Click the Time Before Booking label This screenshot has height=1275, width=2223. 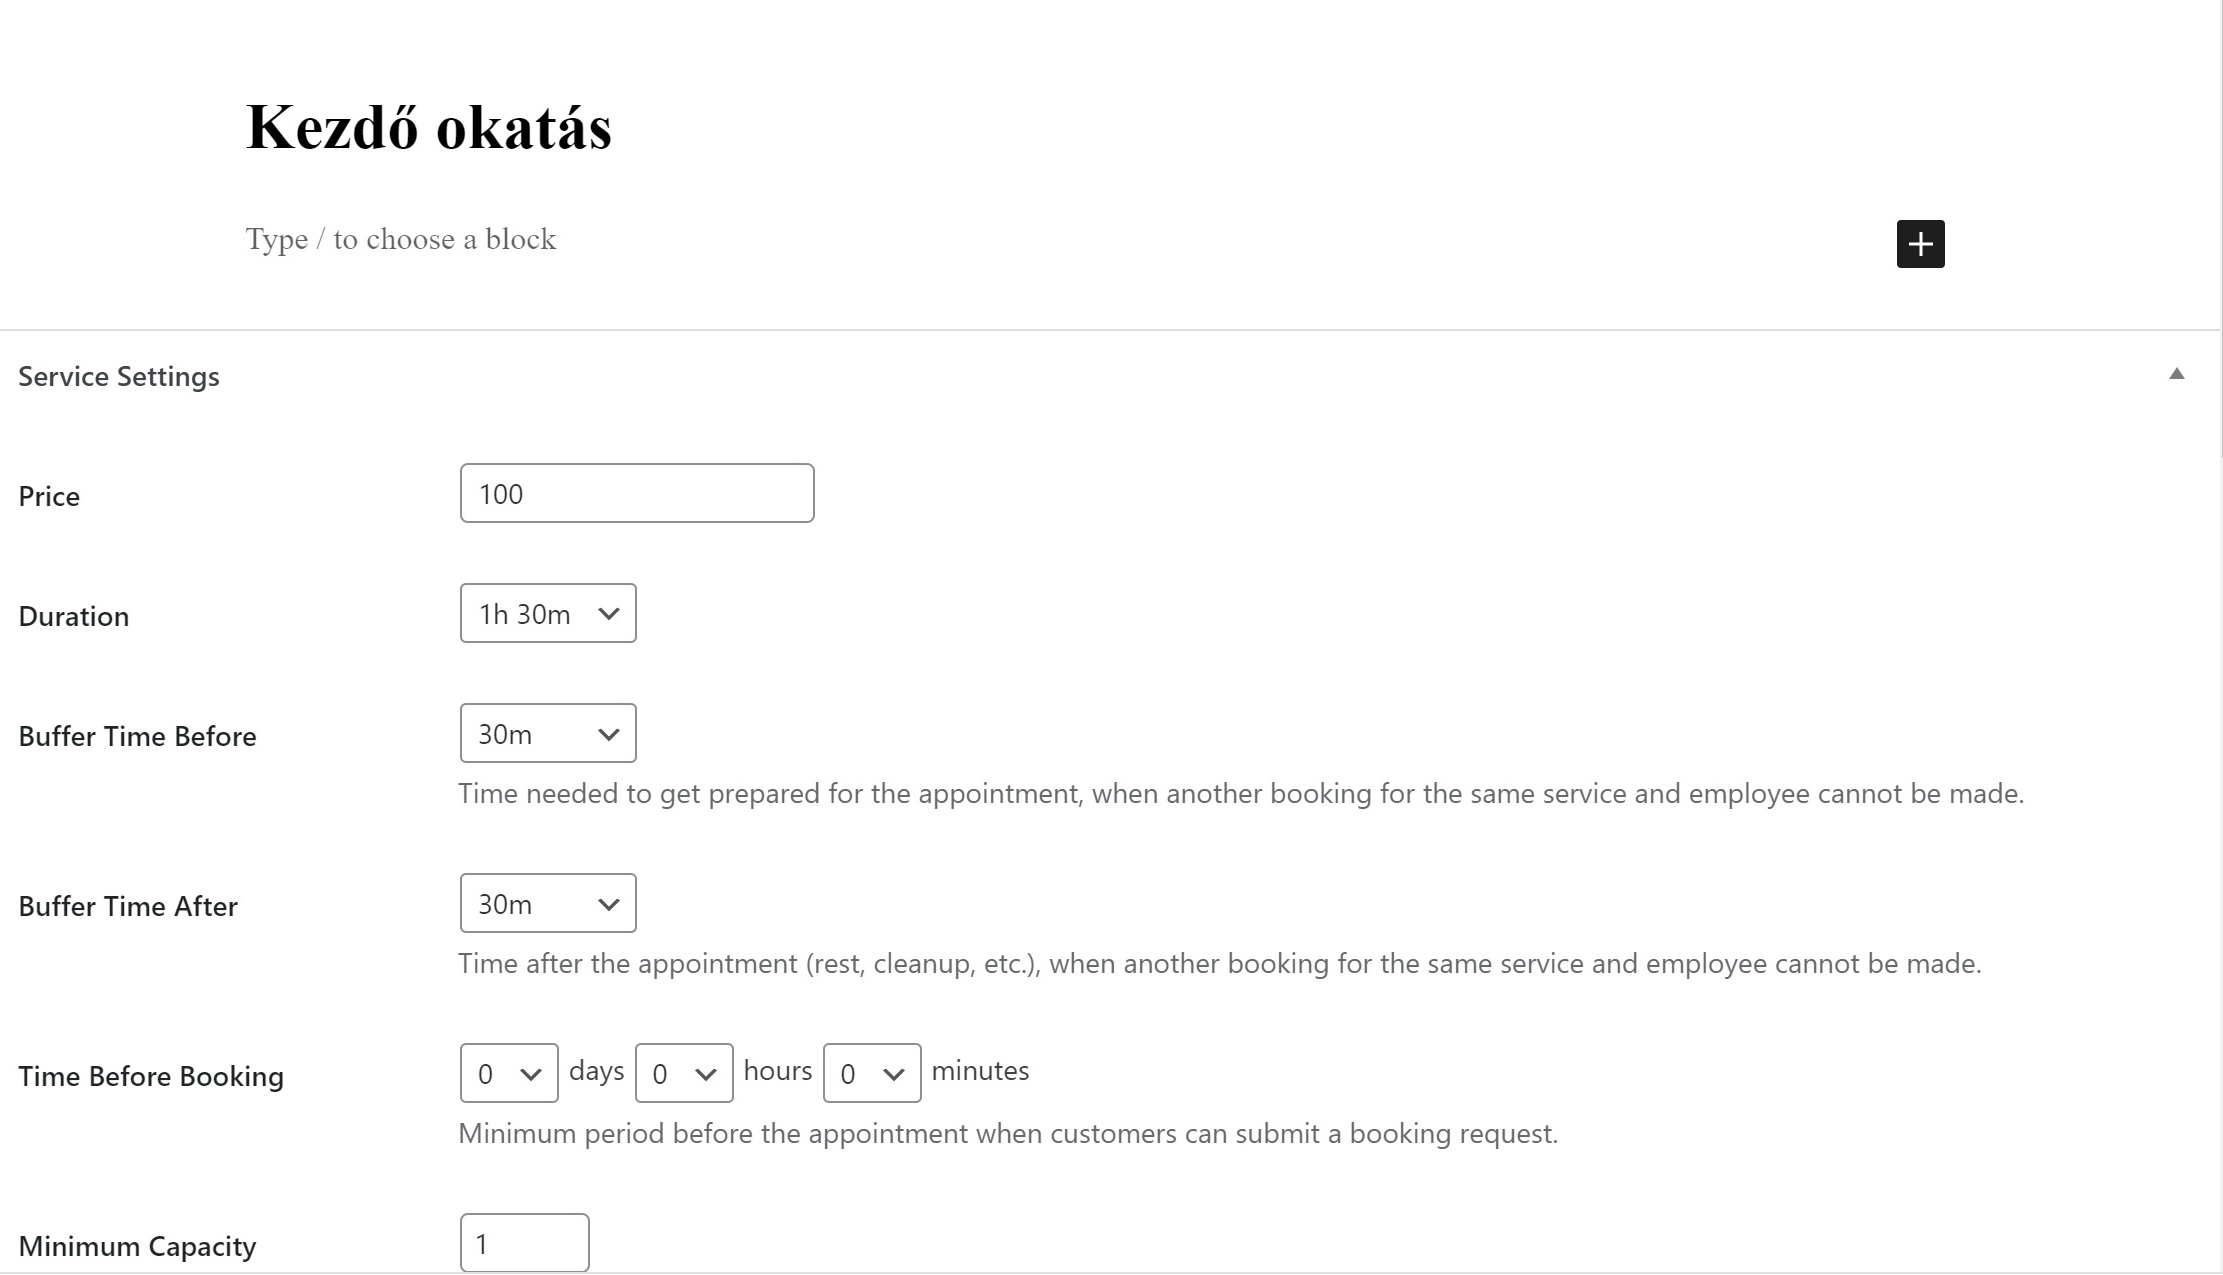click(x=151, y=1076)
